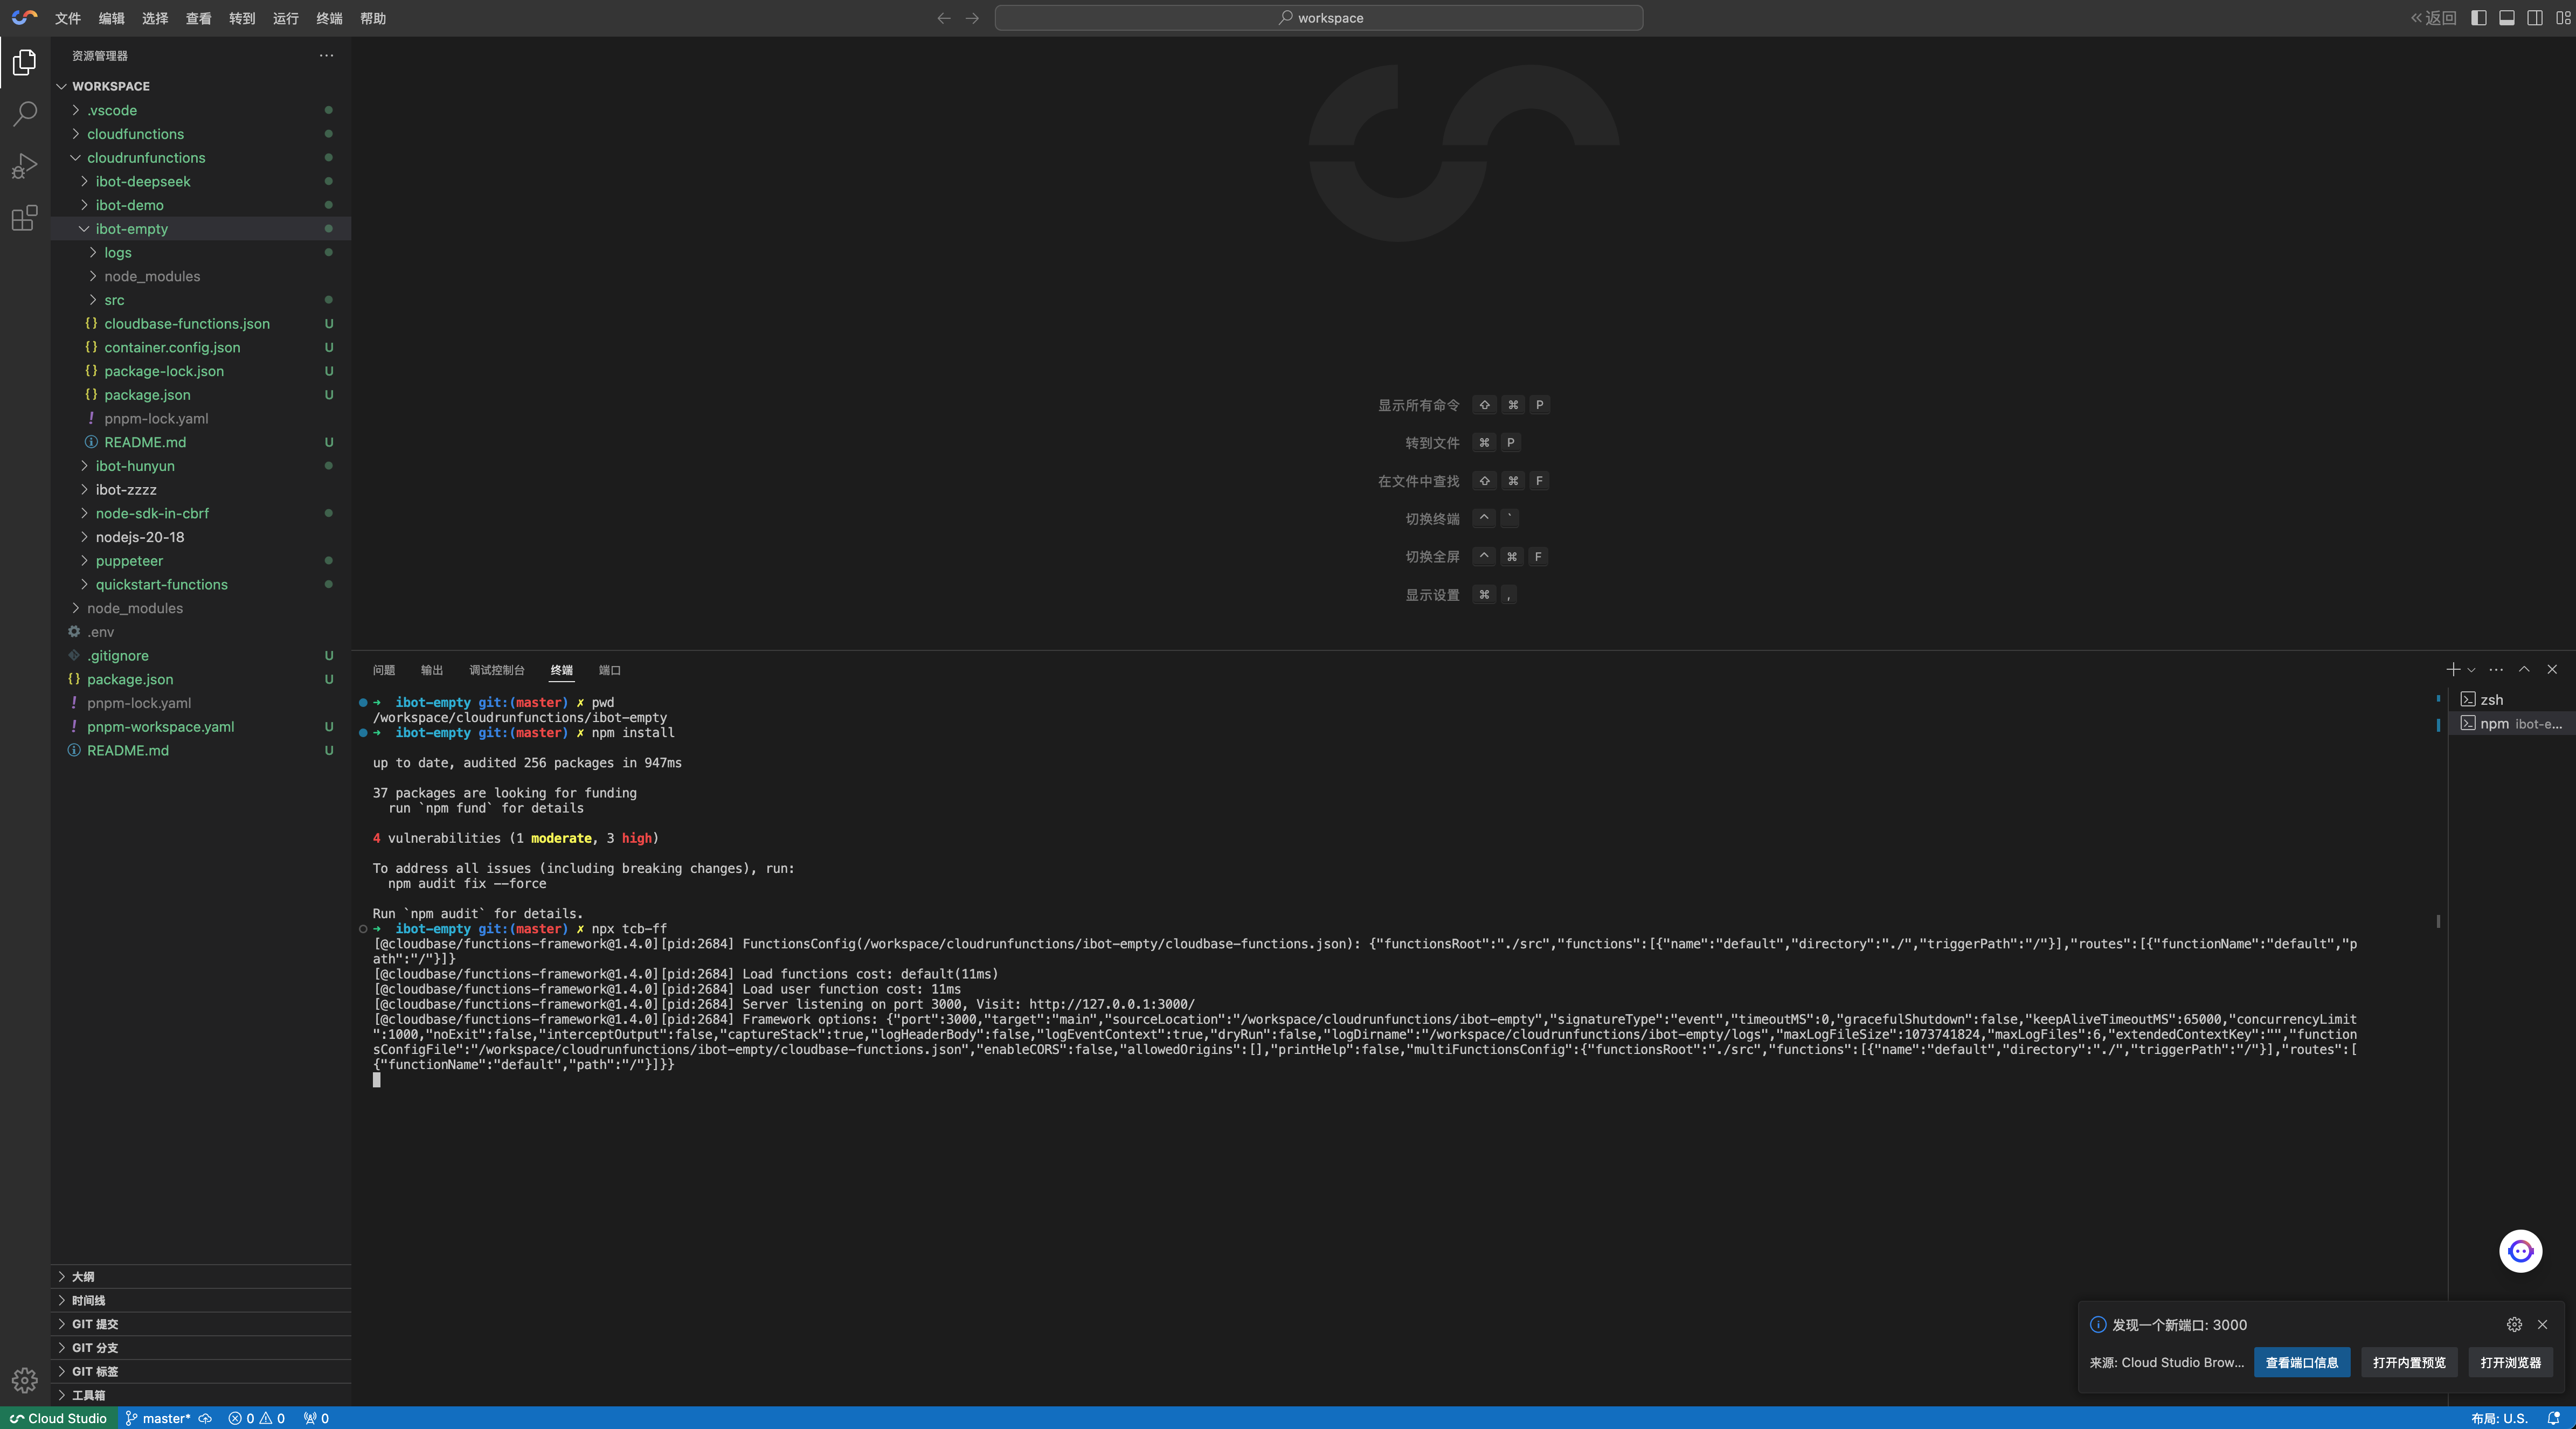Click the Settings gear icon bottom left
The image size is (2576, 1429).
click(x=25, y=1380)
